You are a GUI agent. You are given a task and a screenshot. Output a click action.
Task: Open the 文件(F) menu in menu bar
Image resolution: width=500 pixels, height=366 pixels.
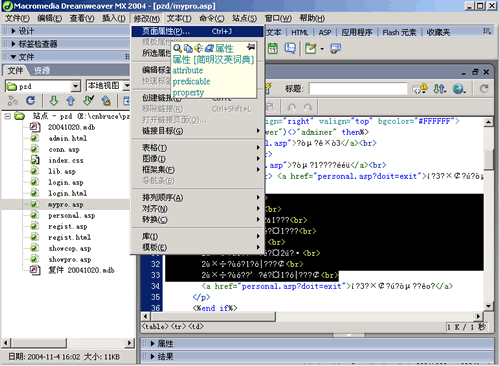(17, 18)
